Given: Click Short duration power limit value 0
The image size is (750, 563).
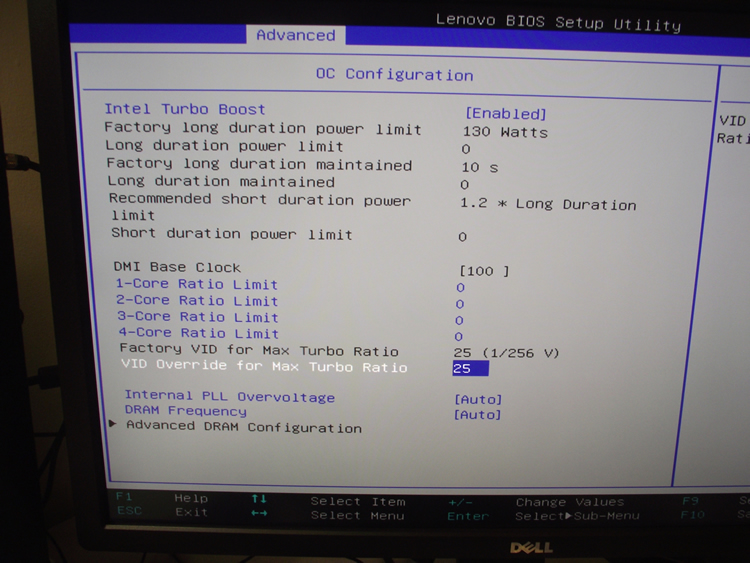Looking at the screenshot, I should pyautogui.click(x=462, y=237).
